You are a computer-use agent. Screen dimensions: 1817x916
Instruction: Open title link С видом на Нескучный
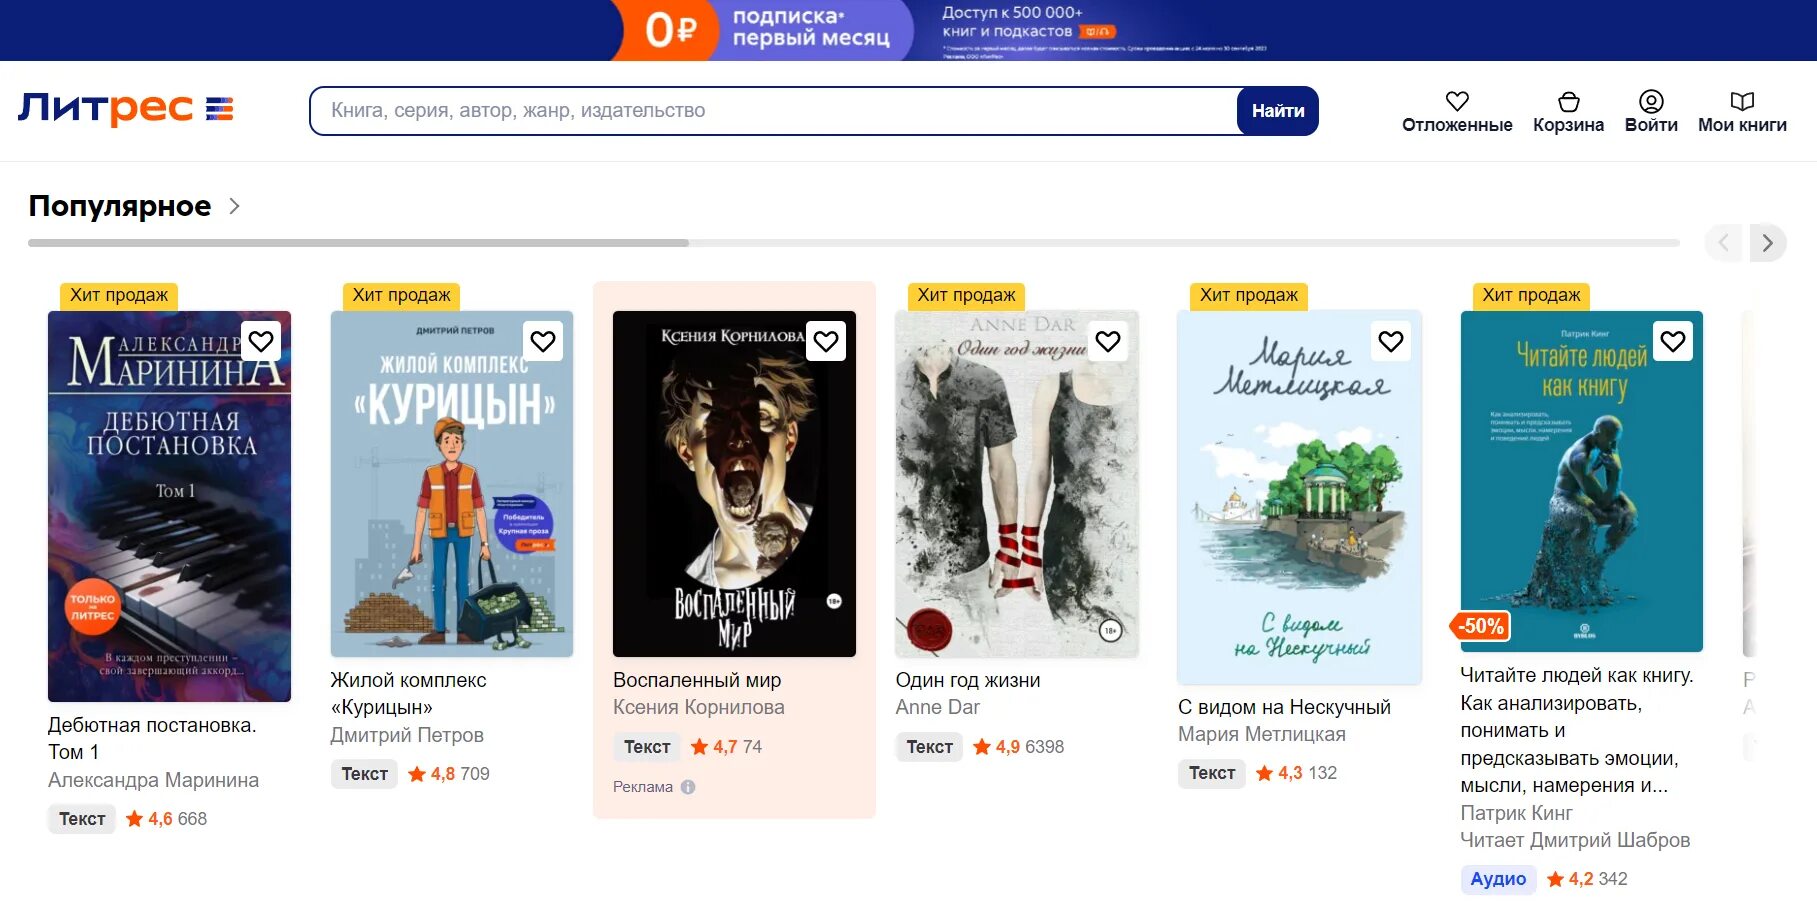coord(1284,707)
